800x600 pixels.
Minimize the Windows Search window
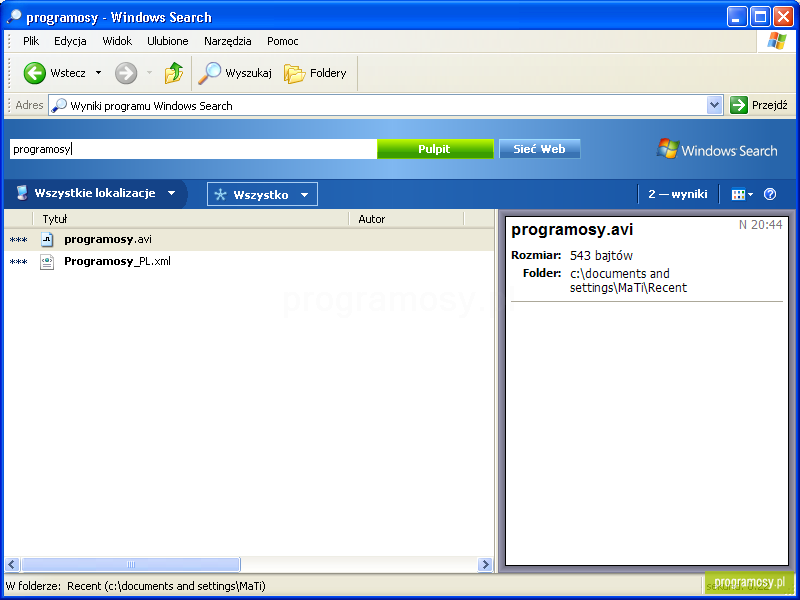tap(736, 17)
